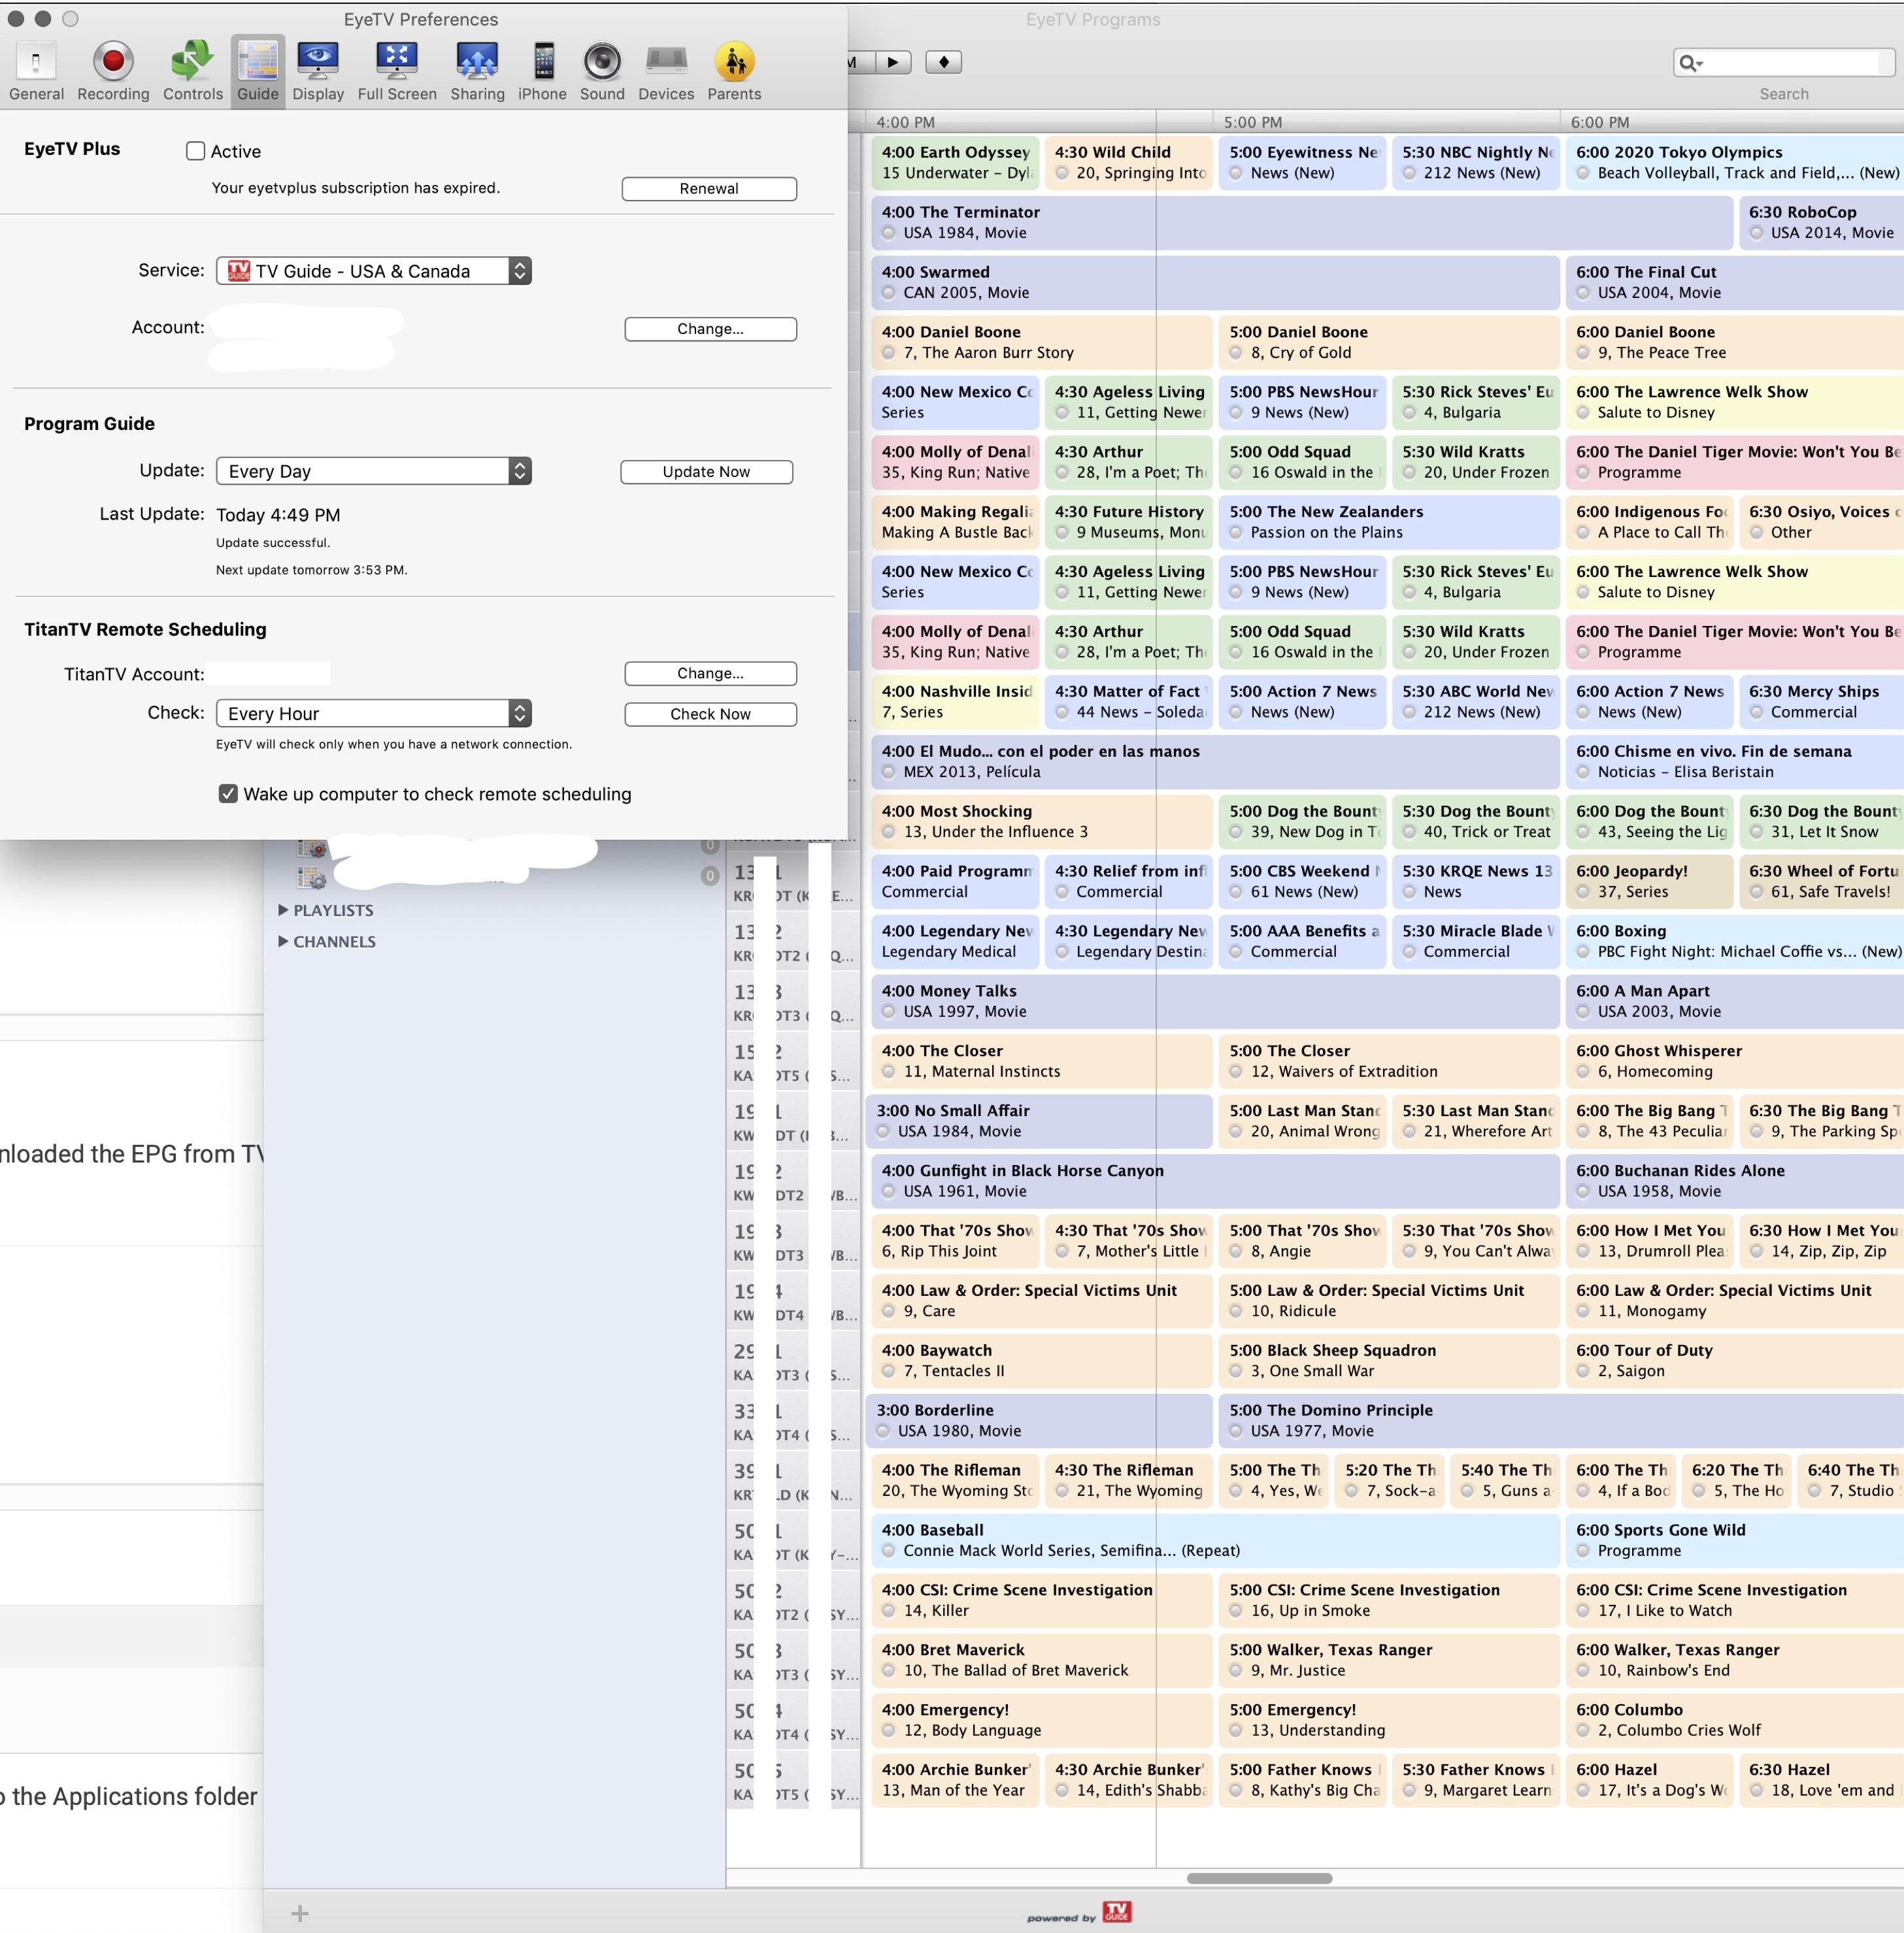Open the Parents preferences pane
Screen dimensions: 1904x1933
click(734, 71)
